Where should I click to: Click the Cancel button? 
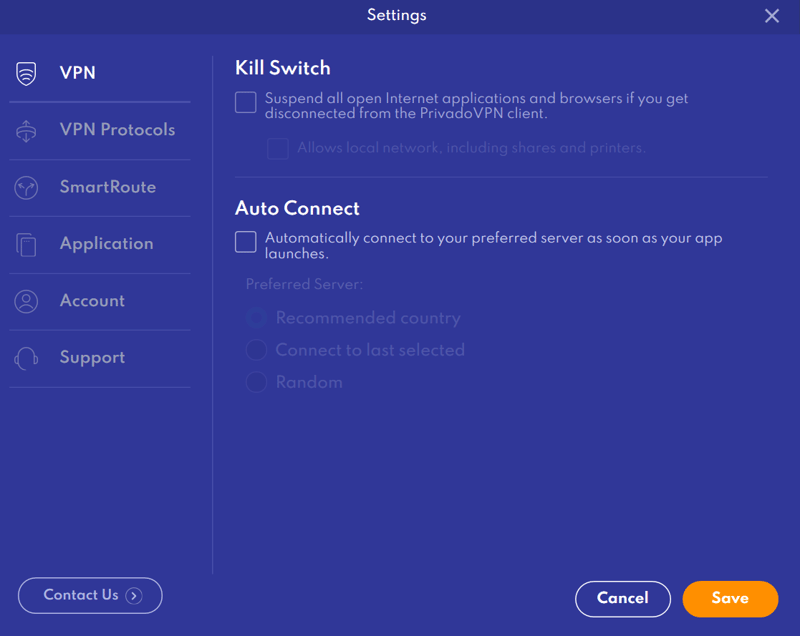click(622, 599)
